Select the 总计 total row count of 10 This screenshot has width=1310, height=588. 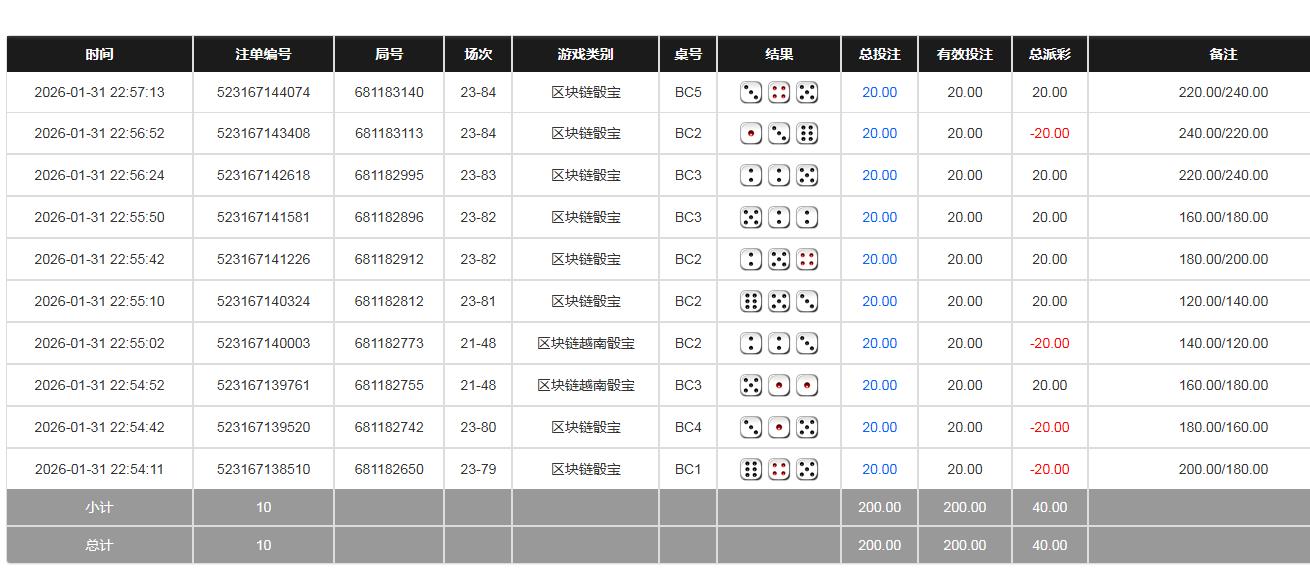coord(262,546)
